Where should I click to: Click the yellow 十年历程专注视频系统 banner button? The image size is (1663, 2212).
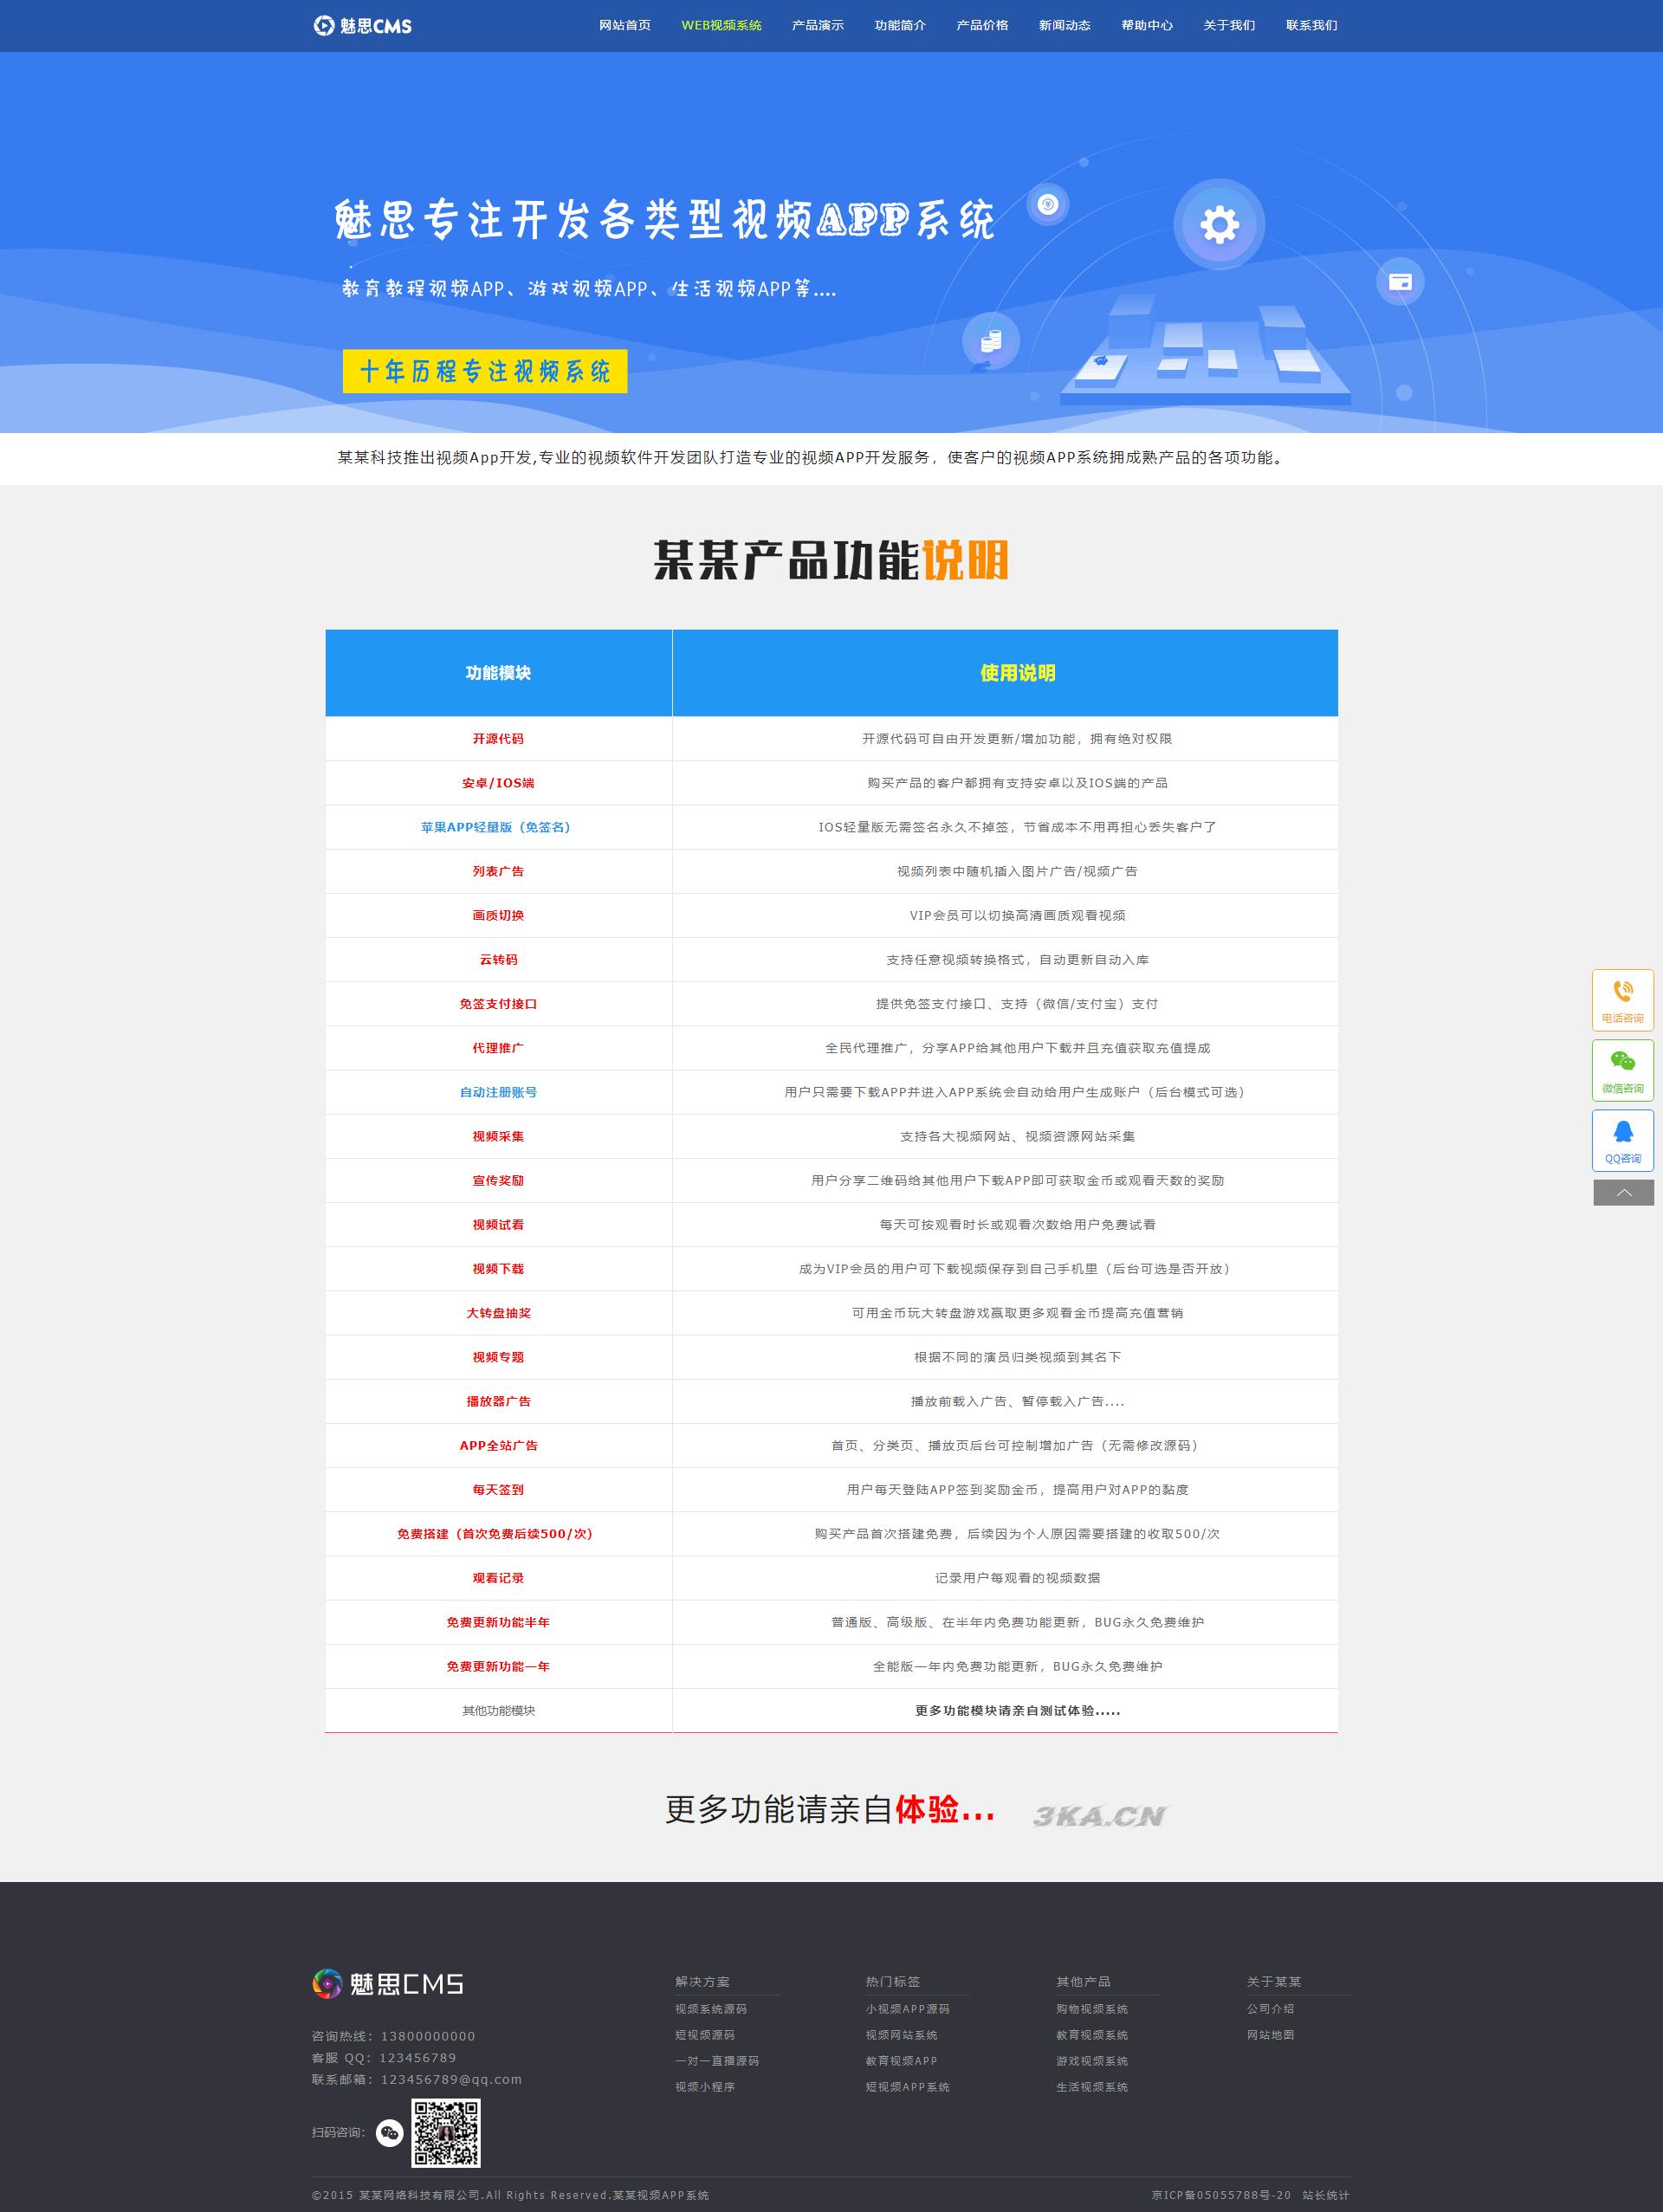(x=485, y=371)
